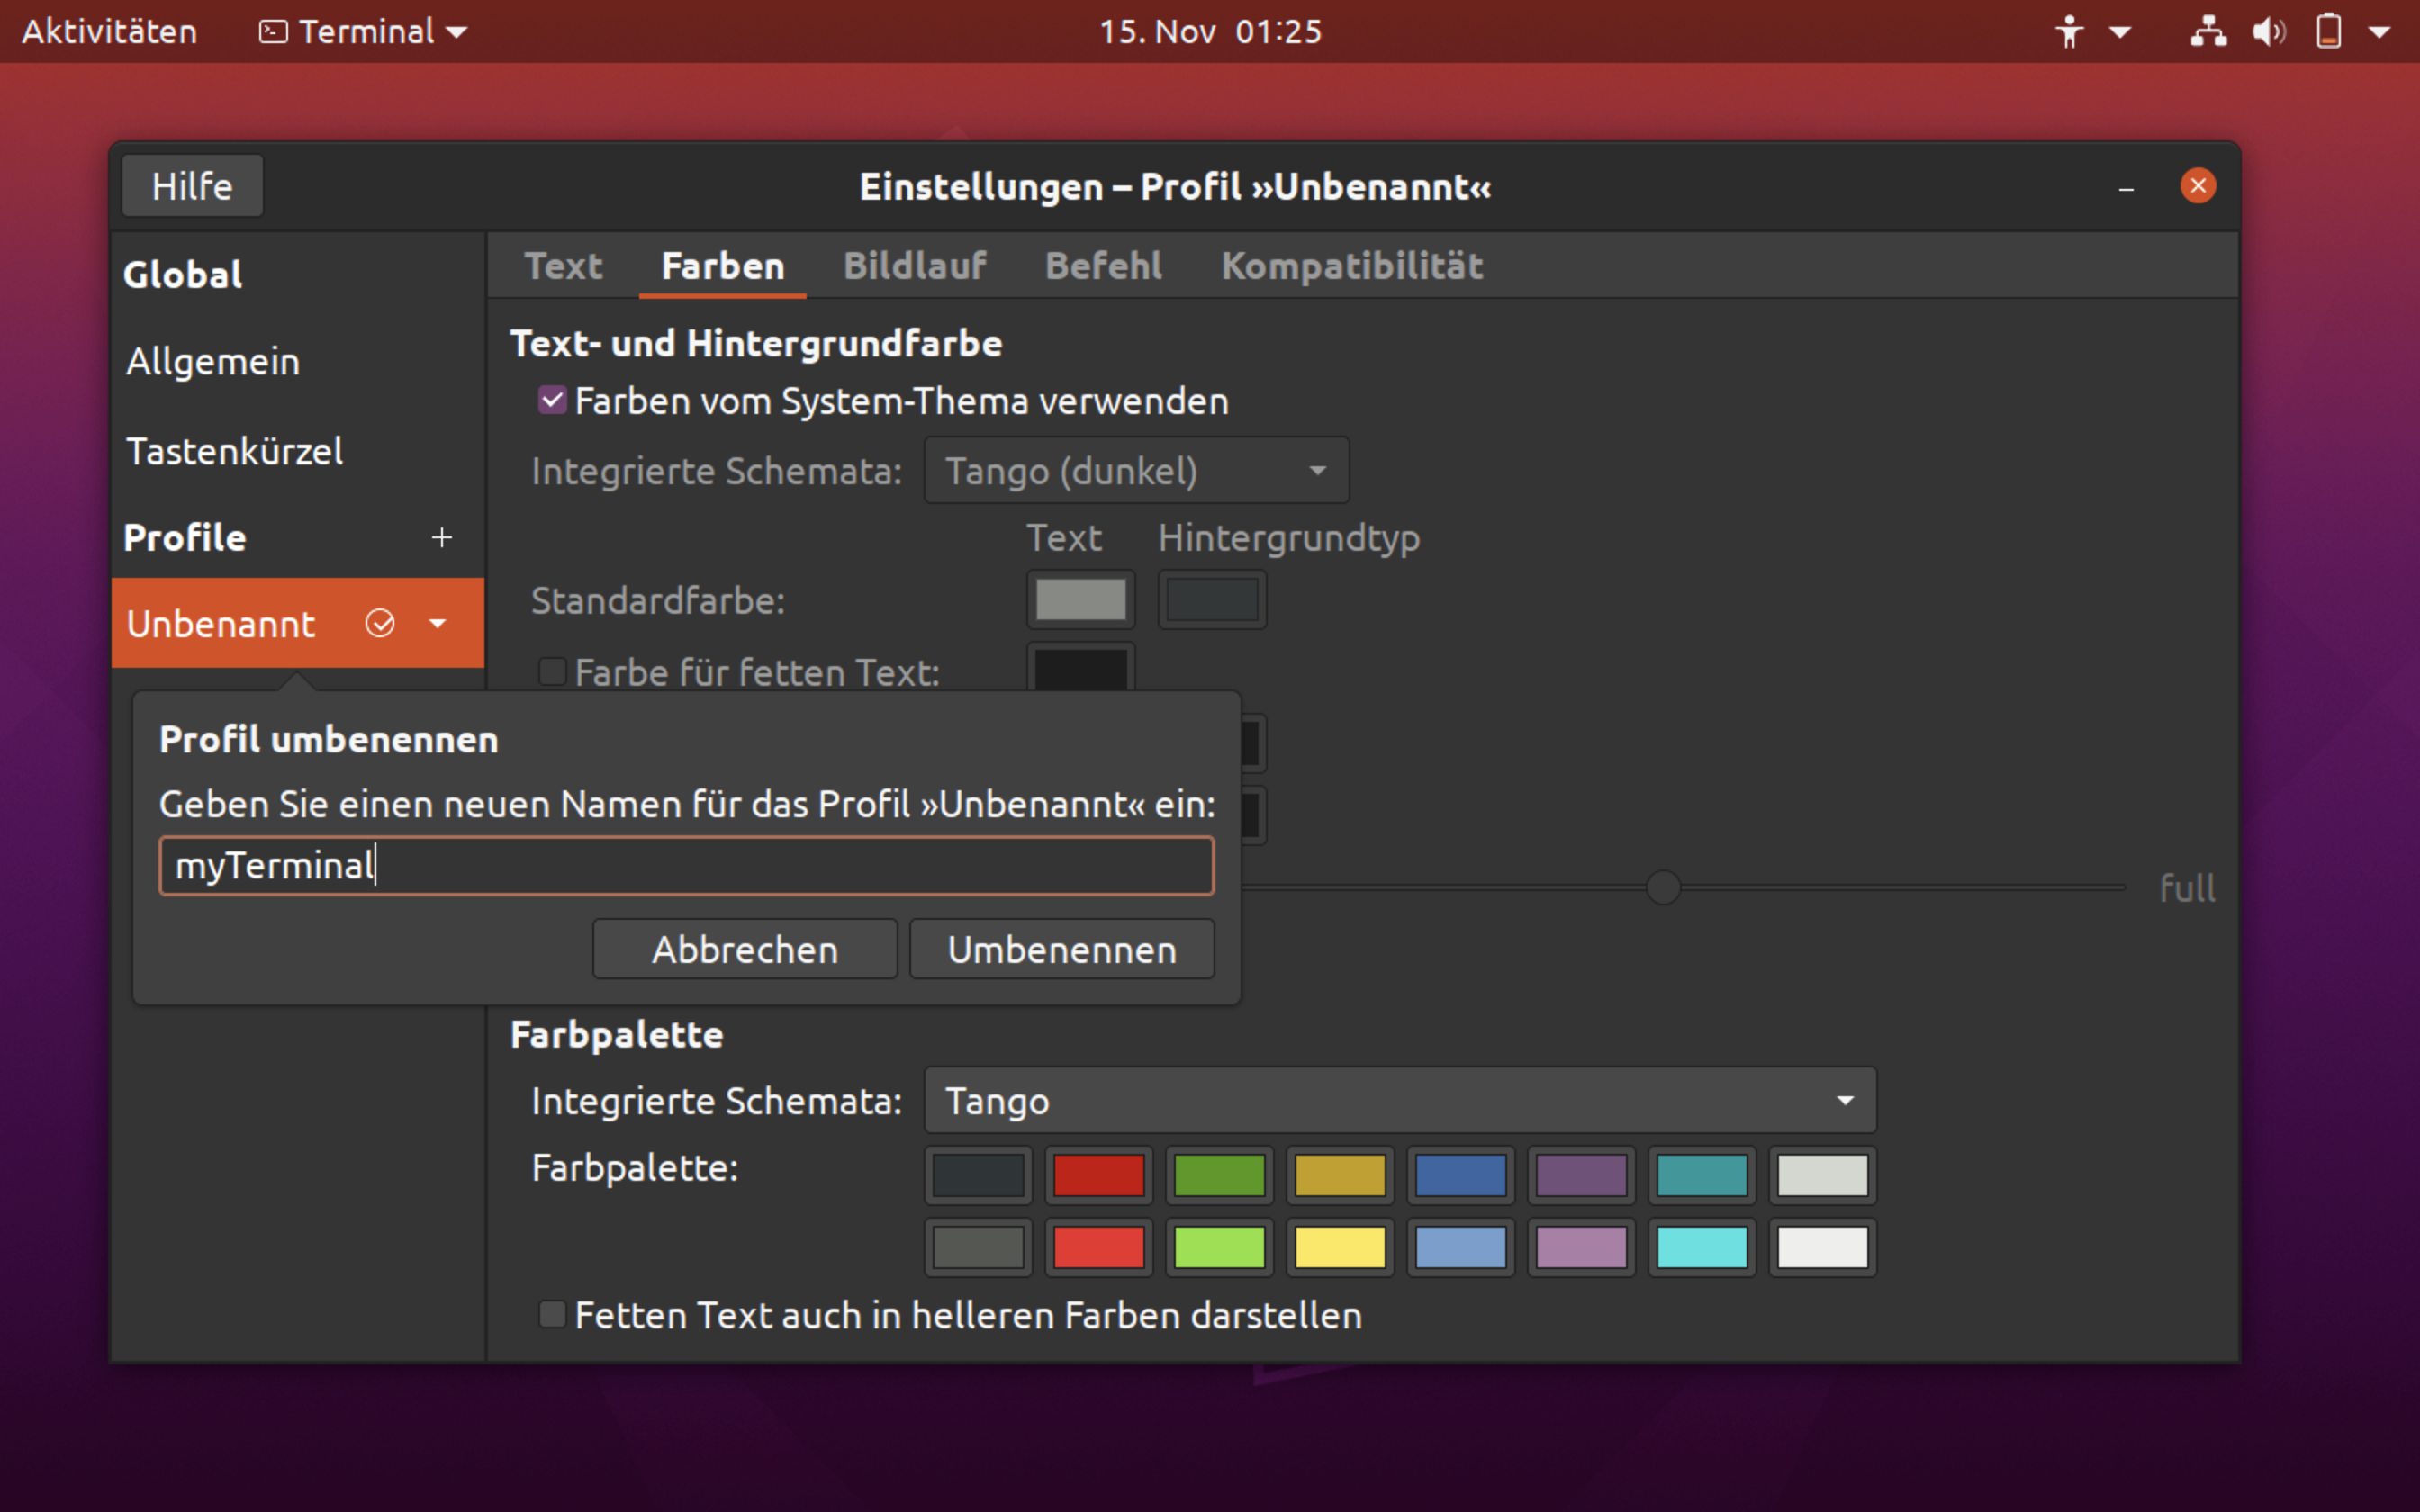Click the Standardfarbe background color swatch
Viewport: 2420px width, 1512px height.
tap(1212, 600)
